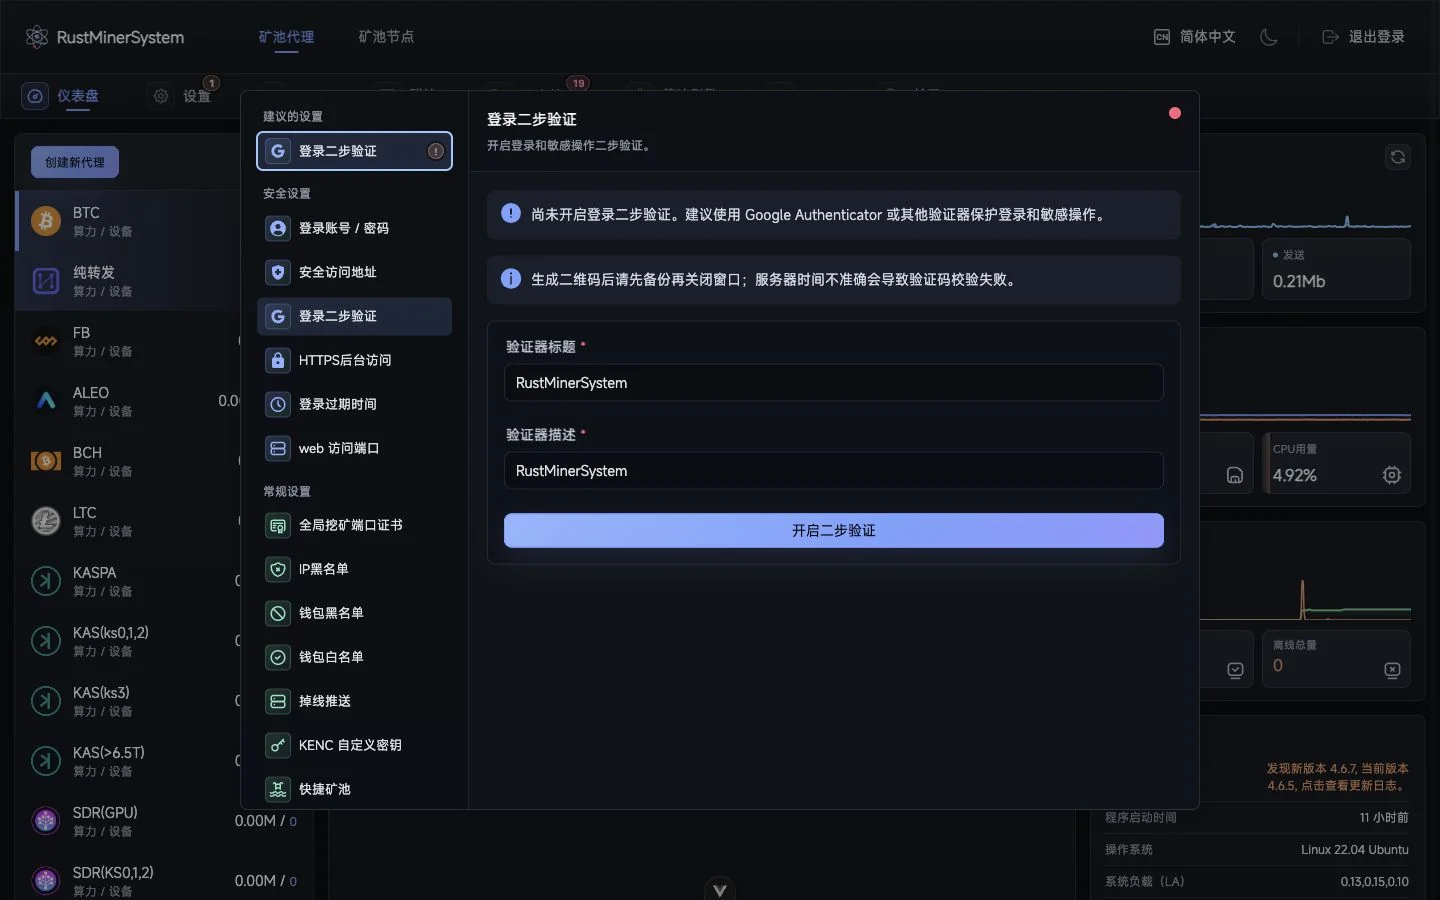Image resolution: width=1440 pixels, height=900 pixels.
Task: Open suggested 登录二步验证 item with warning badge
Action: [x=354, y=151]
